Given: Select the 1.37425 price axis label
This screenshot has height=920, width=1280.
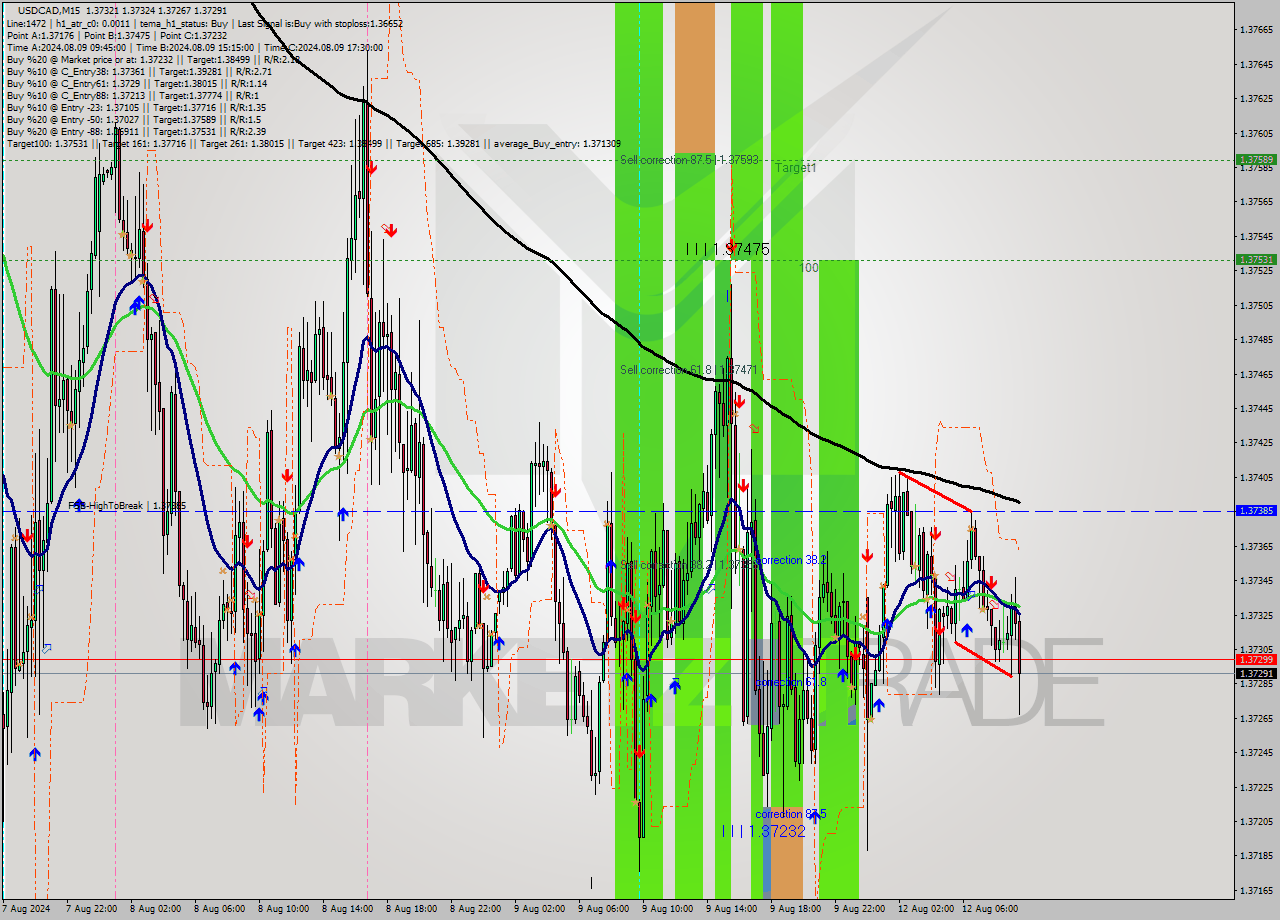Looking at the screenshot, I should pyautogui.click(x=1256, y=443).
